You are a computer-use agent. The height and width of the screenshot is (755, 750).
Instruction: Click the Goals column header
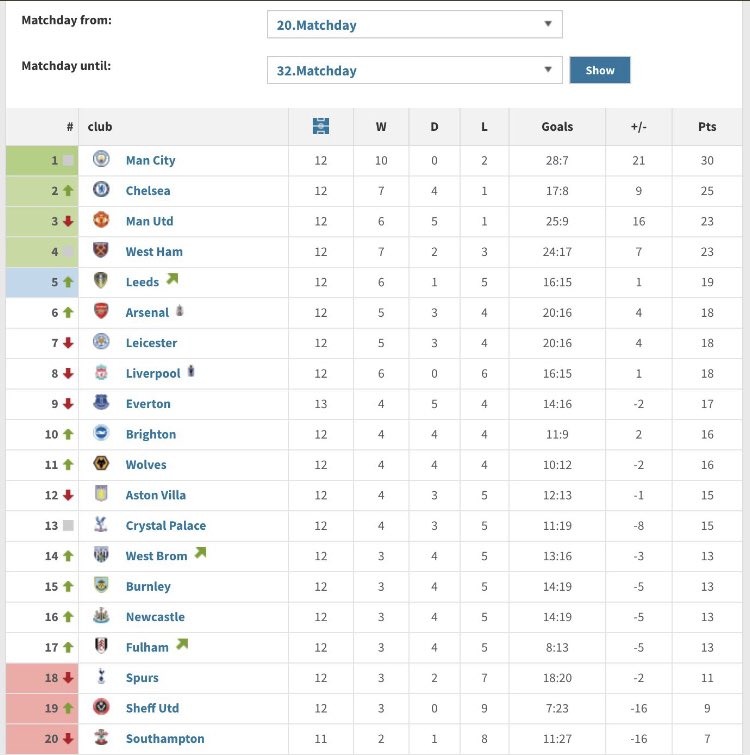tap(557, 127)
